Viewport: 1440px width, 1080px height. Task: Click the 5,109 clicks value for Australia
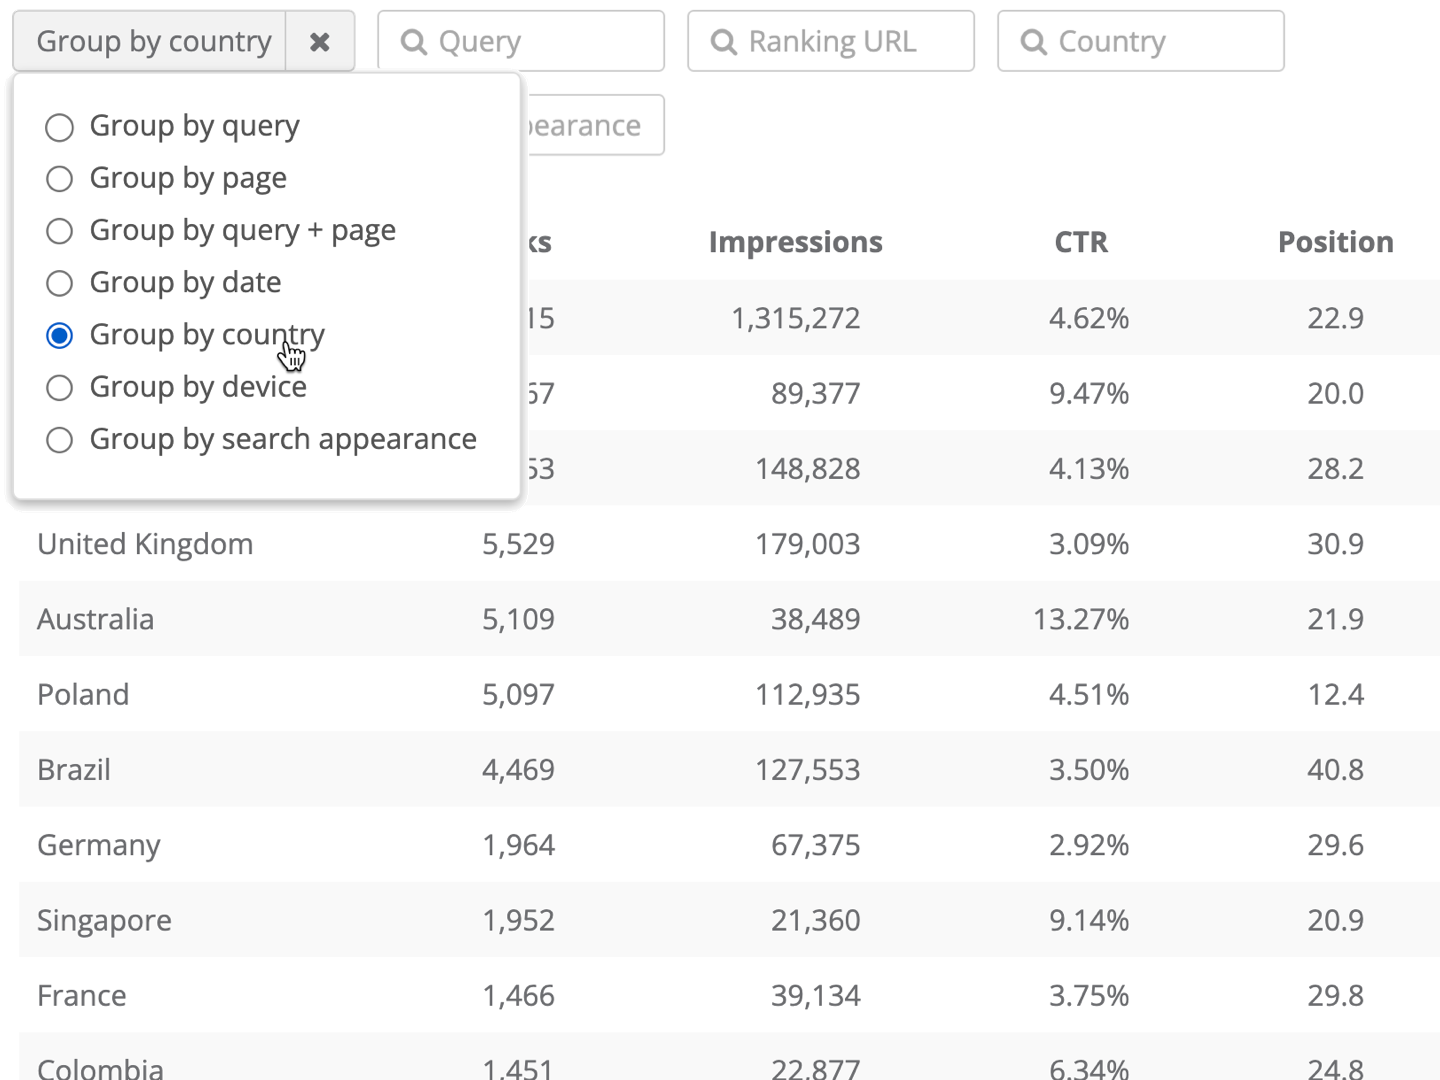coord(518,619)
